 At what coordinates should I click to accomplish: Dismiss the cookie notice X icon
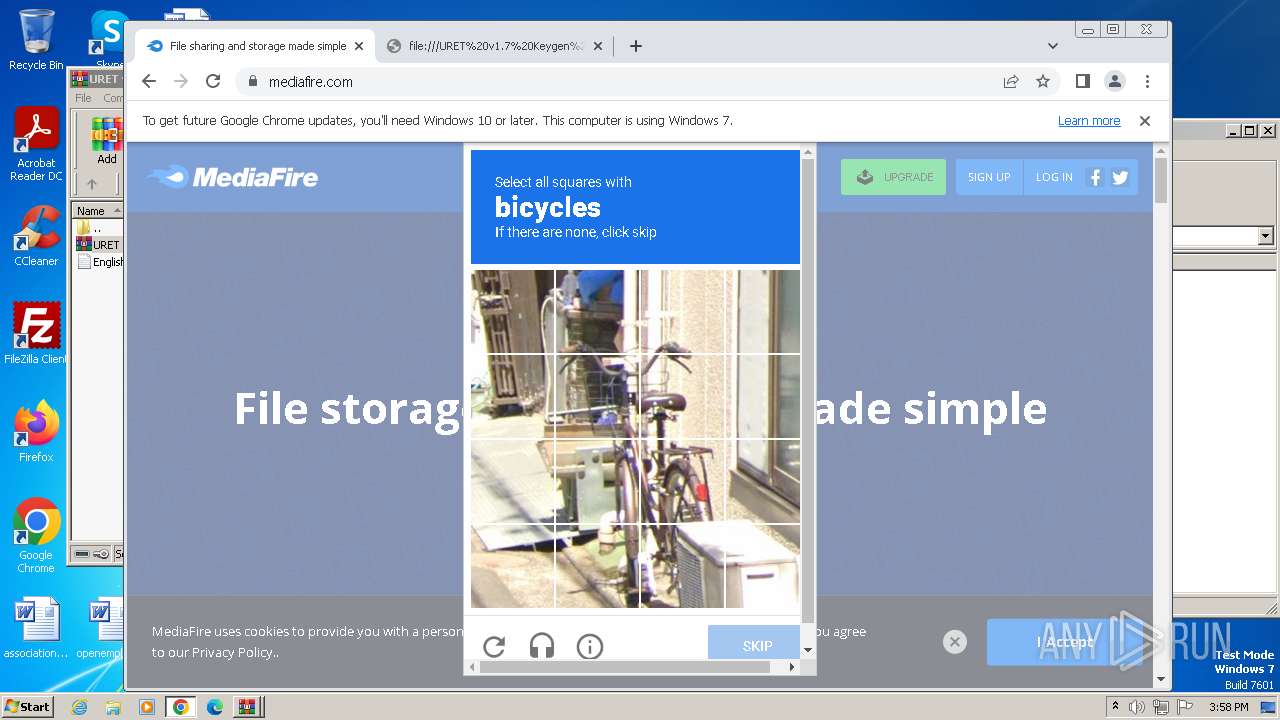[955, 642]
